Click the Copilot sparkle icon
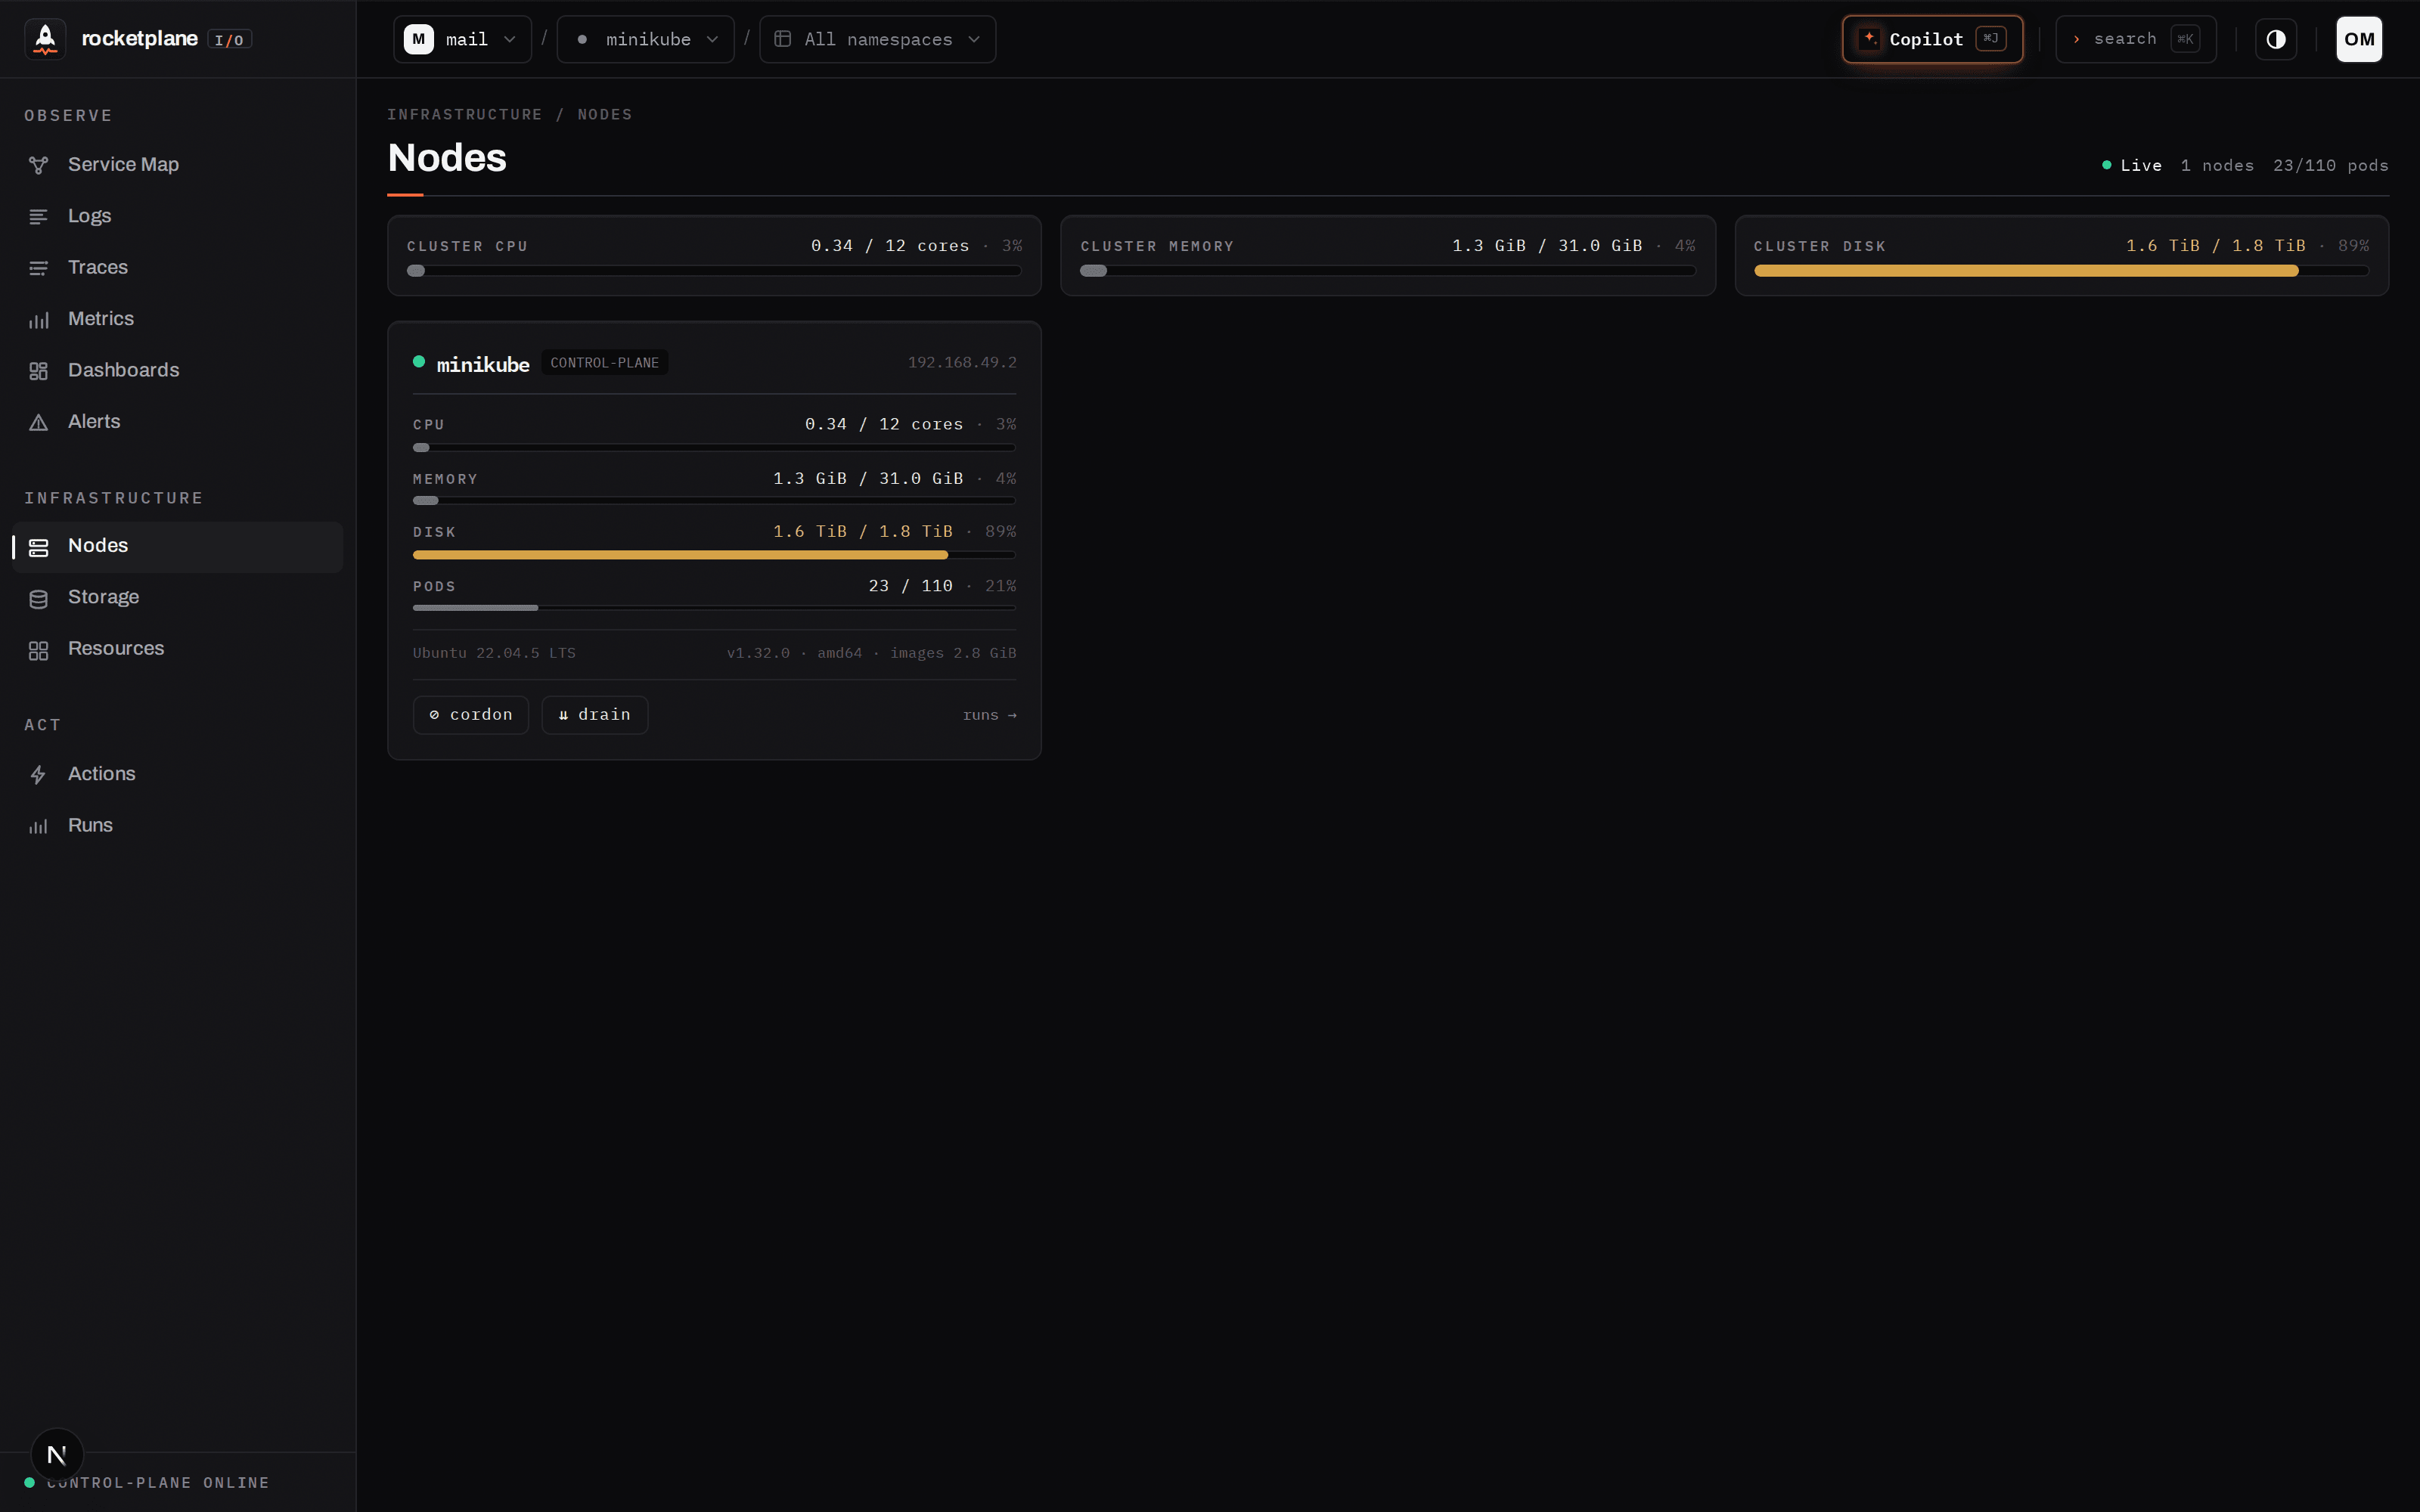Viewport: 2420px width, 1512px height. [1869, 39]
